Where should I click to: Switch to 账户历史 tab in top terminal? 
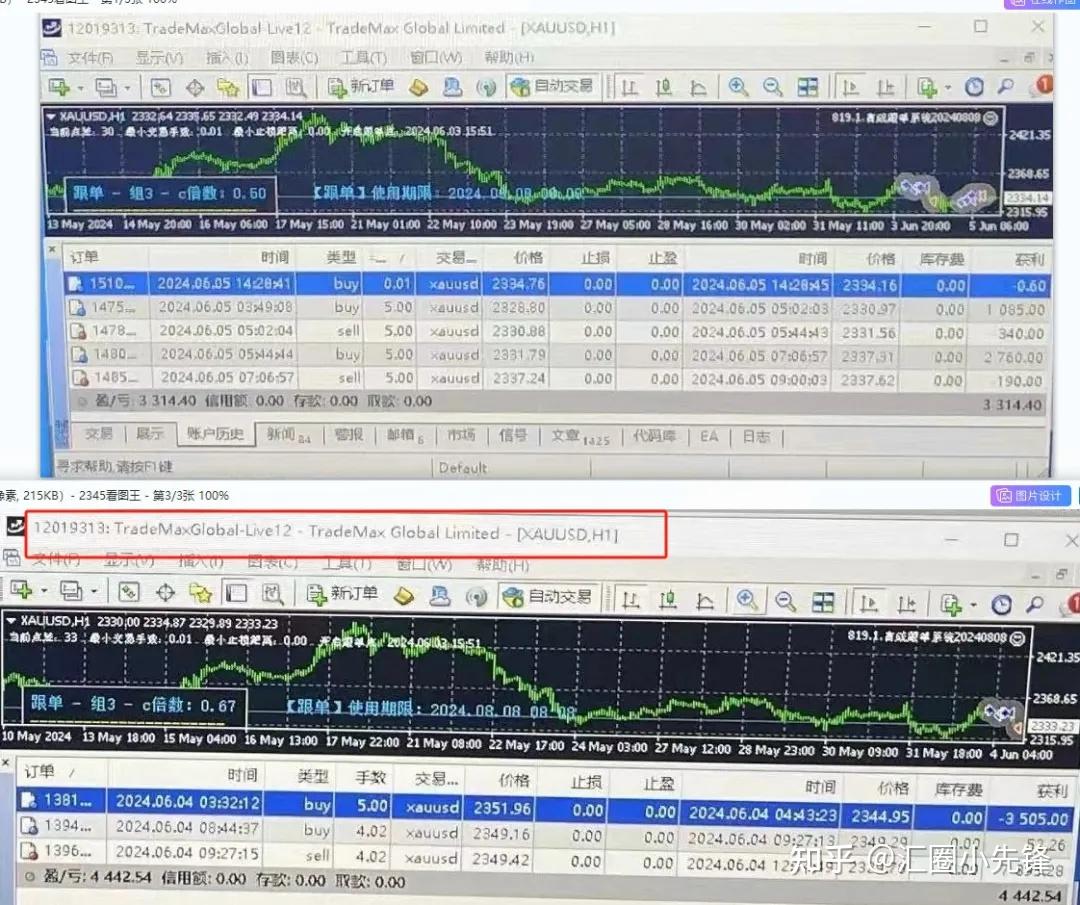click(215, 434)
